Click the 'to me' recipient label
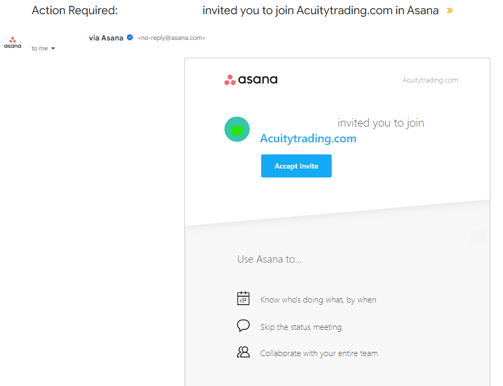503x386 pixels. [x=40, y=48]
